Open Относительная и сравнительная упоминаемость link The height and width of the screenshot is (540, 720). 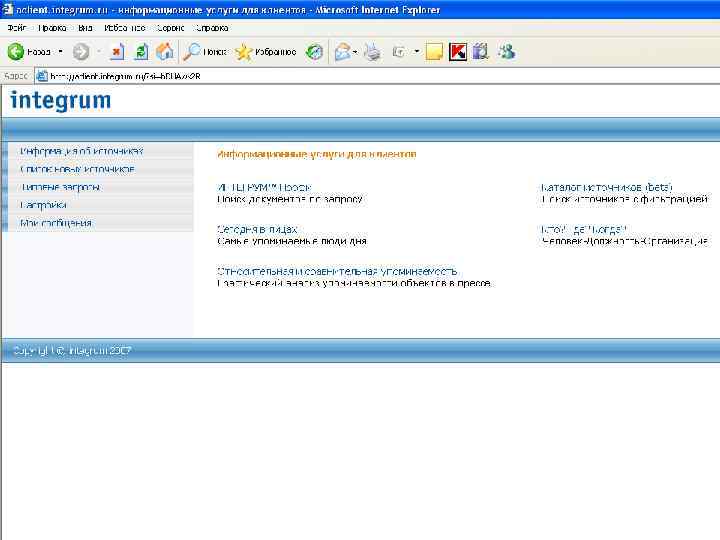point(337,271)
